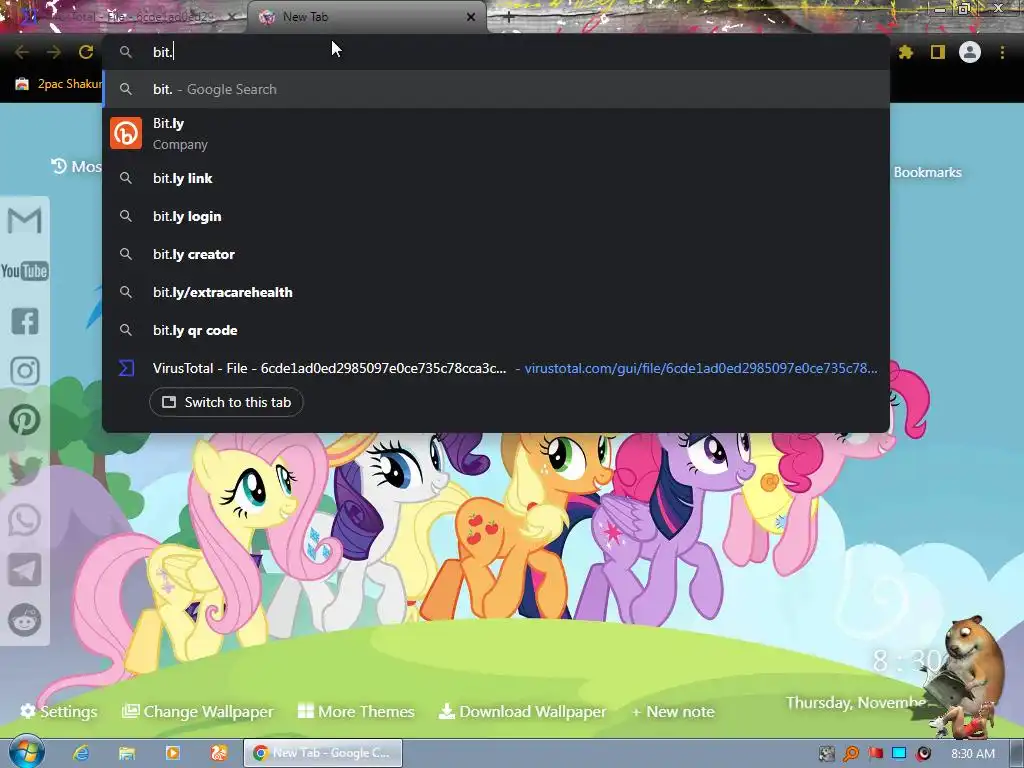
Task: Open the Chrome side panel icon
Action: [938, 52]
